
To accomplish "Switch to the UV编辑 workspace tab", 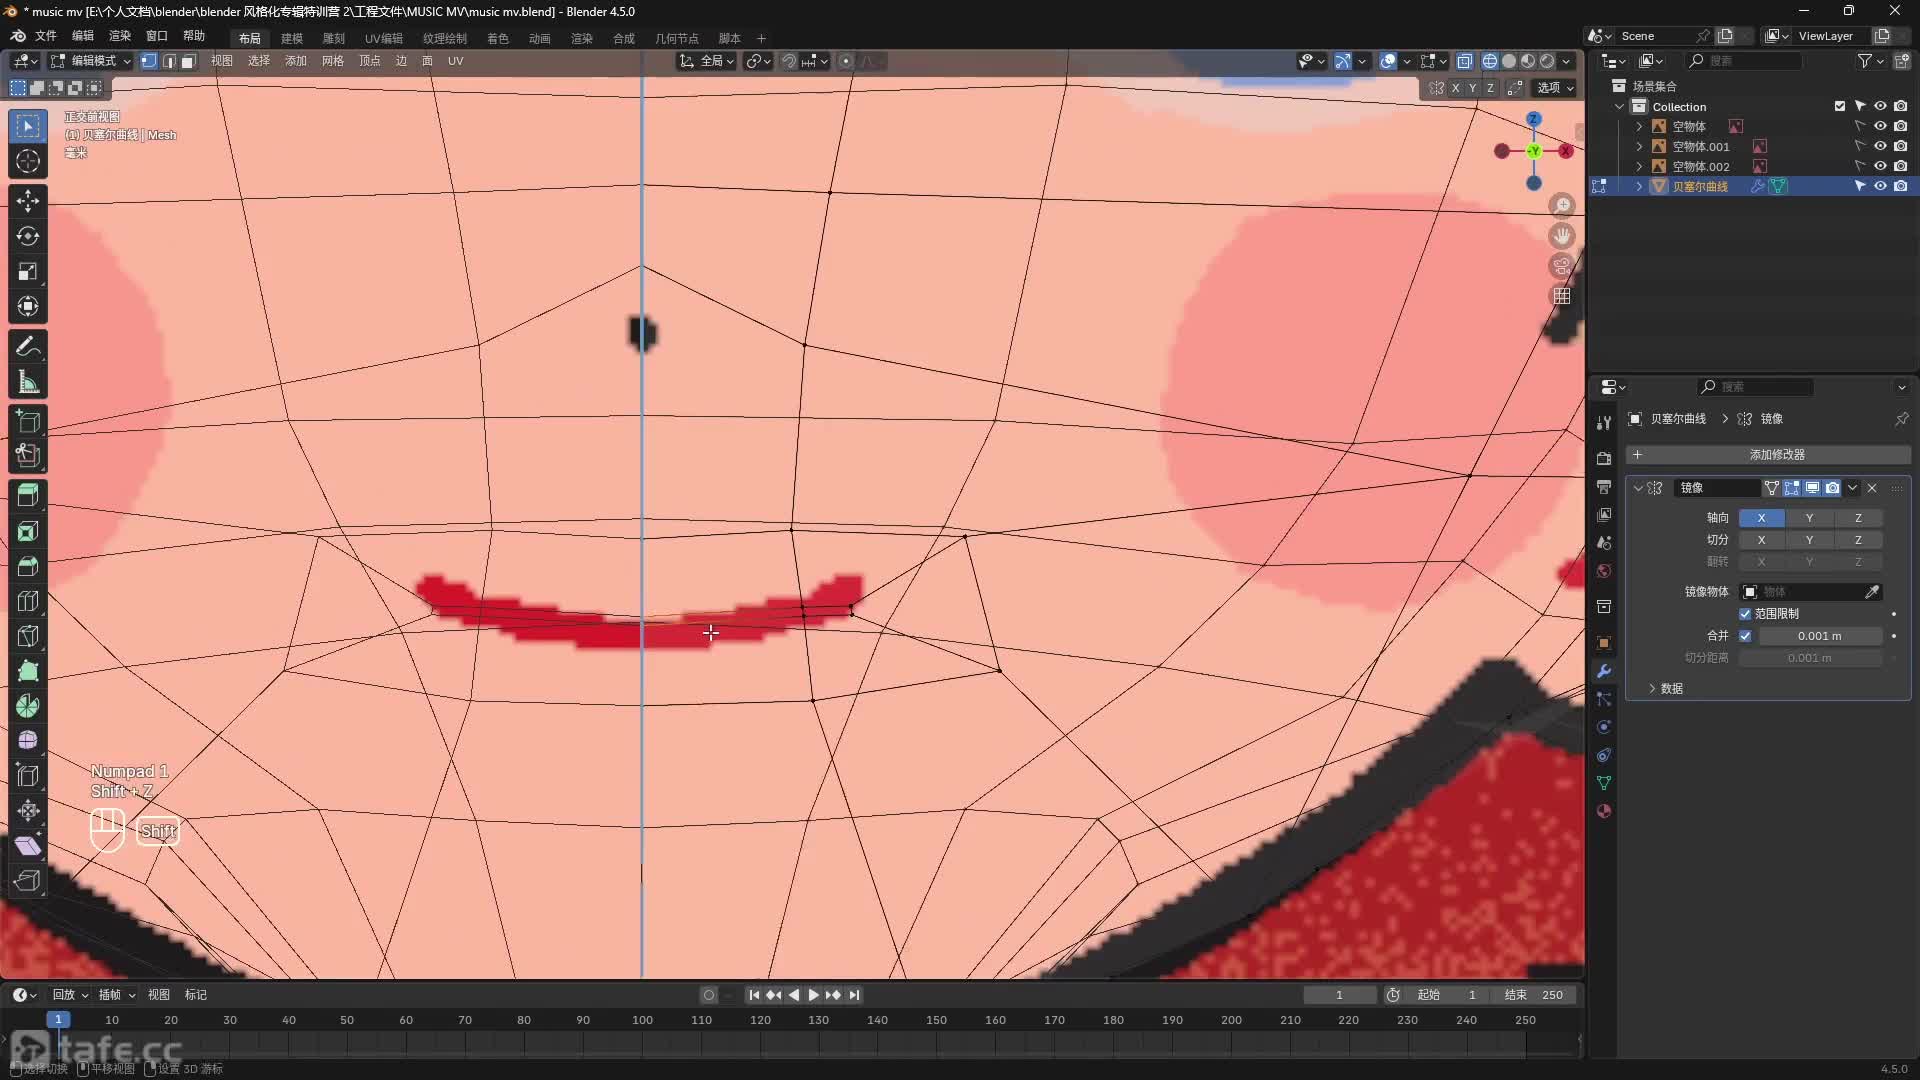I will [x=383, y=38].
